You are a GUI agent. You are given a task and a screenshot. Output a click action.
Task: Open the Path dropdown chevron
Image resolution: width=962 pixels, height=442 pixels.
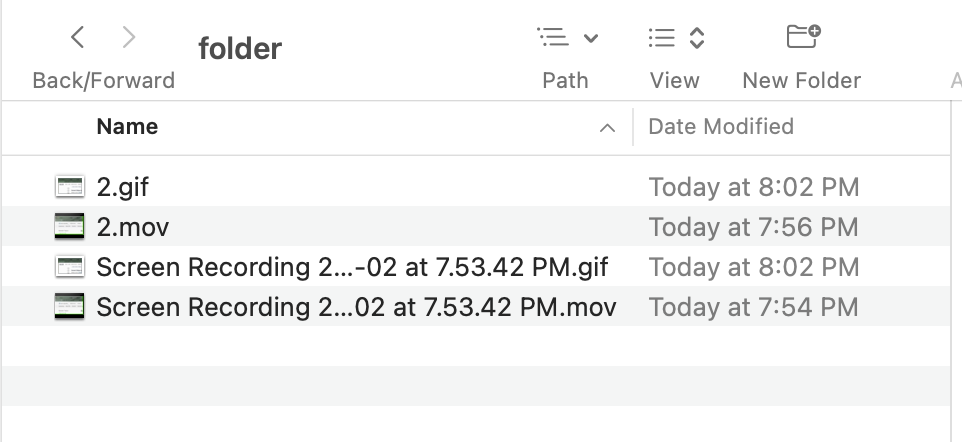[x=590, y=39]
